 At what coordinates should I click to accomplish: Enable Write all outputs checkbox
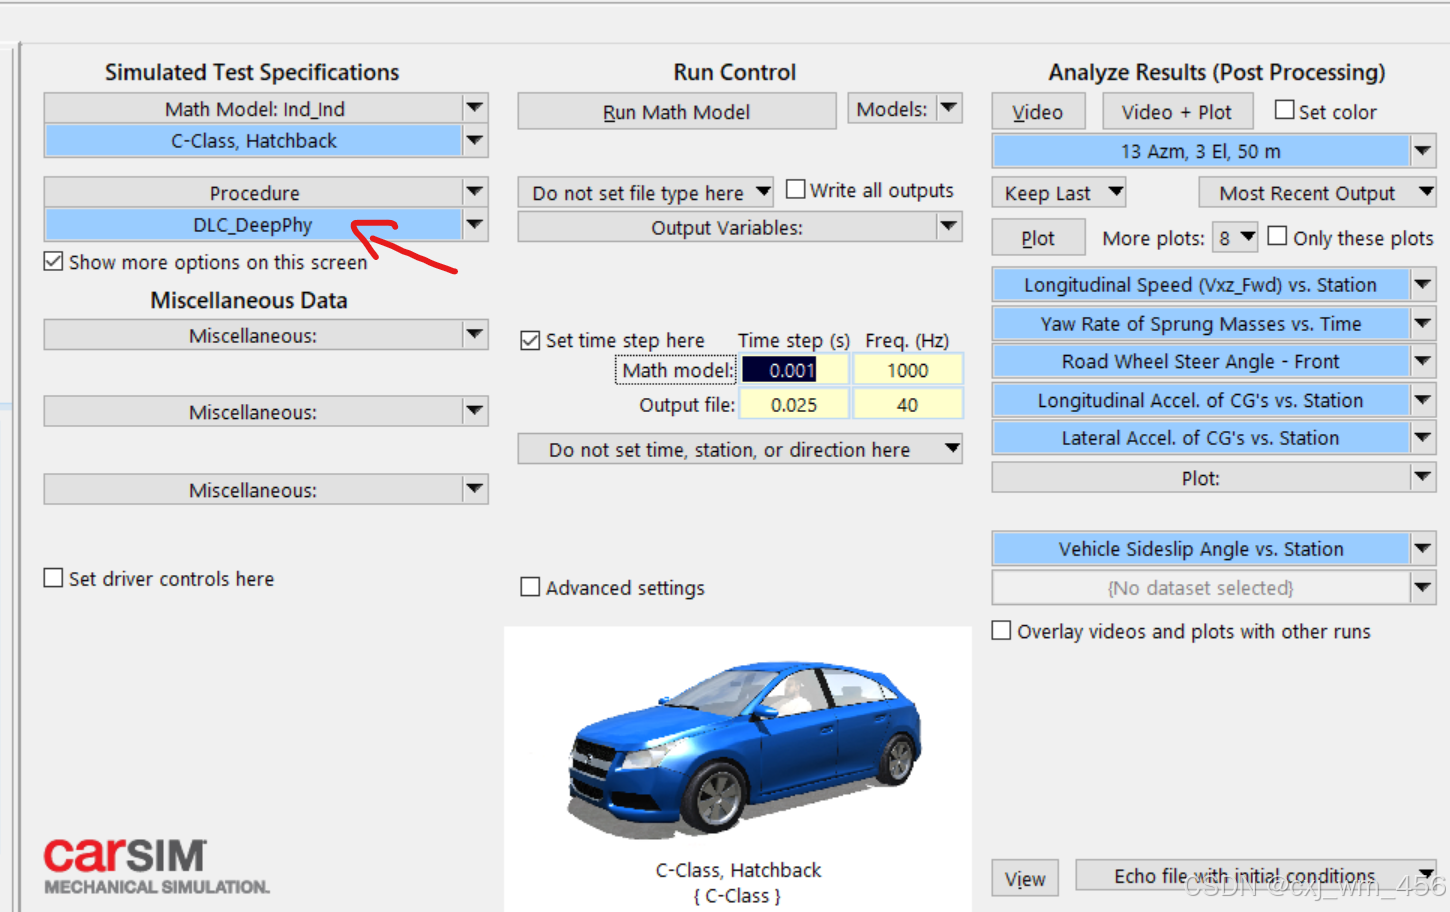pos(796,189)
